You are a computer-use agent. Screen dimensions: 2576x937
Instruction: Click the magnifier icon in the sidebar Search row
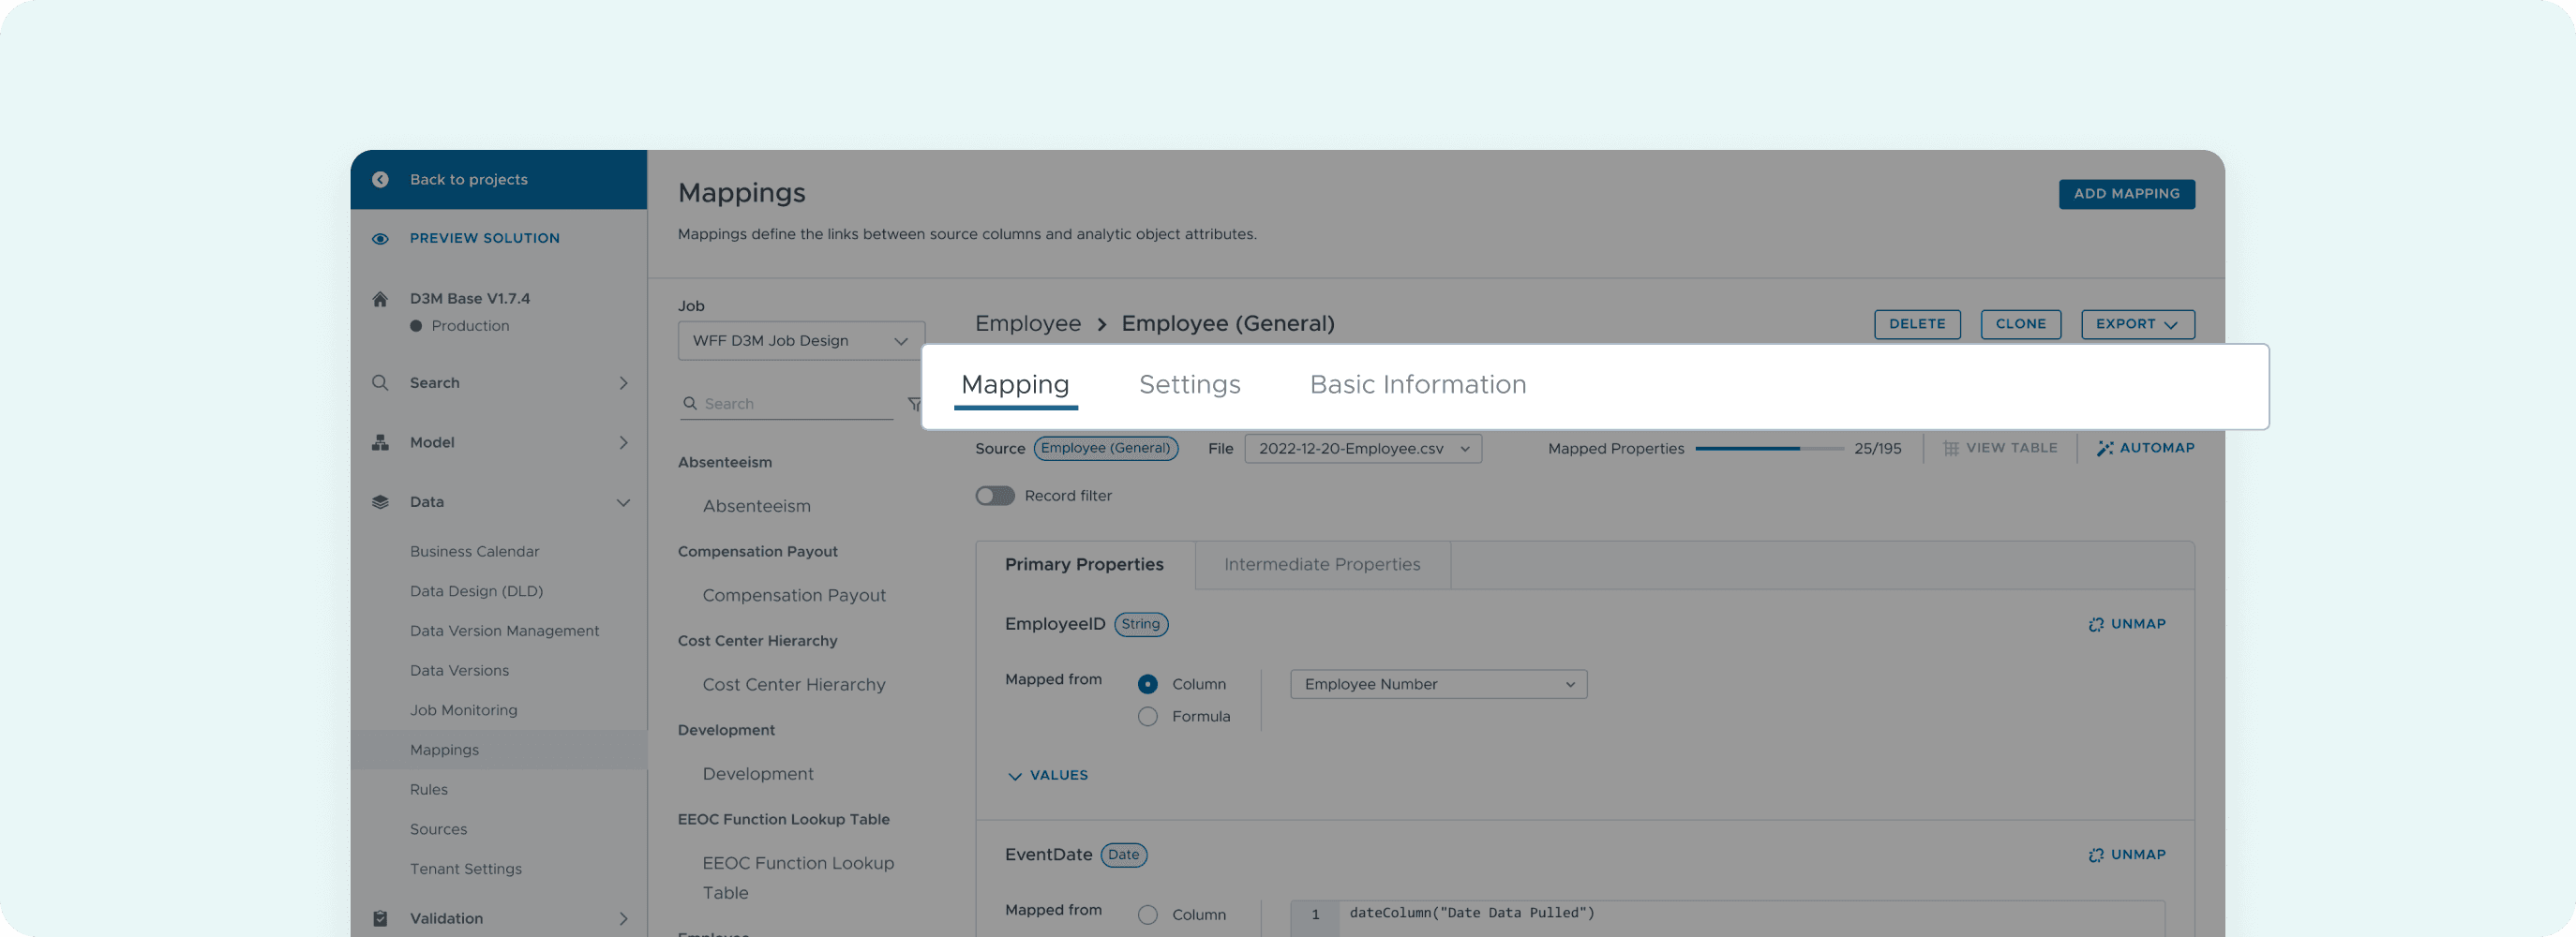pos(380,382)
